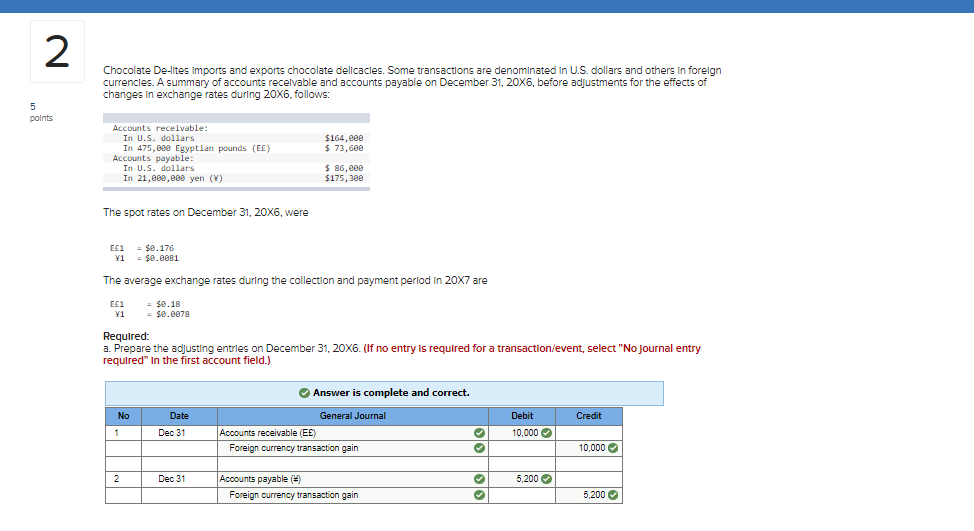Click 'In 21,000,000 yen (¥)' line
974x531 pixels.
[173, 178]
